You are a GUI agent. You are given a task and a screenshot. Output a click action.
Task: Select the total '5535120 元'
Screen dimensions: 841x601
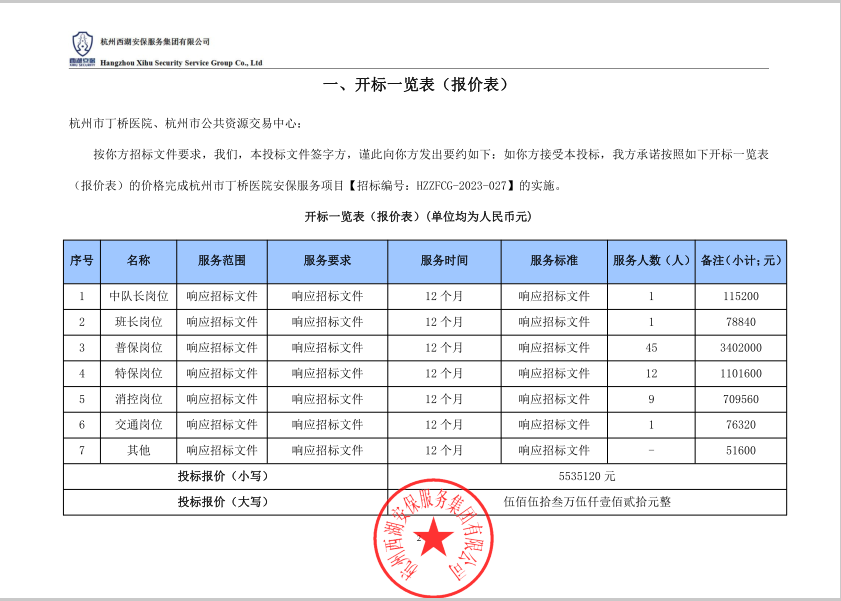pyautogui.click(x=587, y=476)
